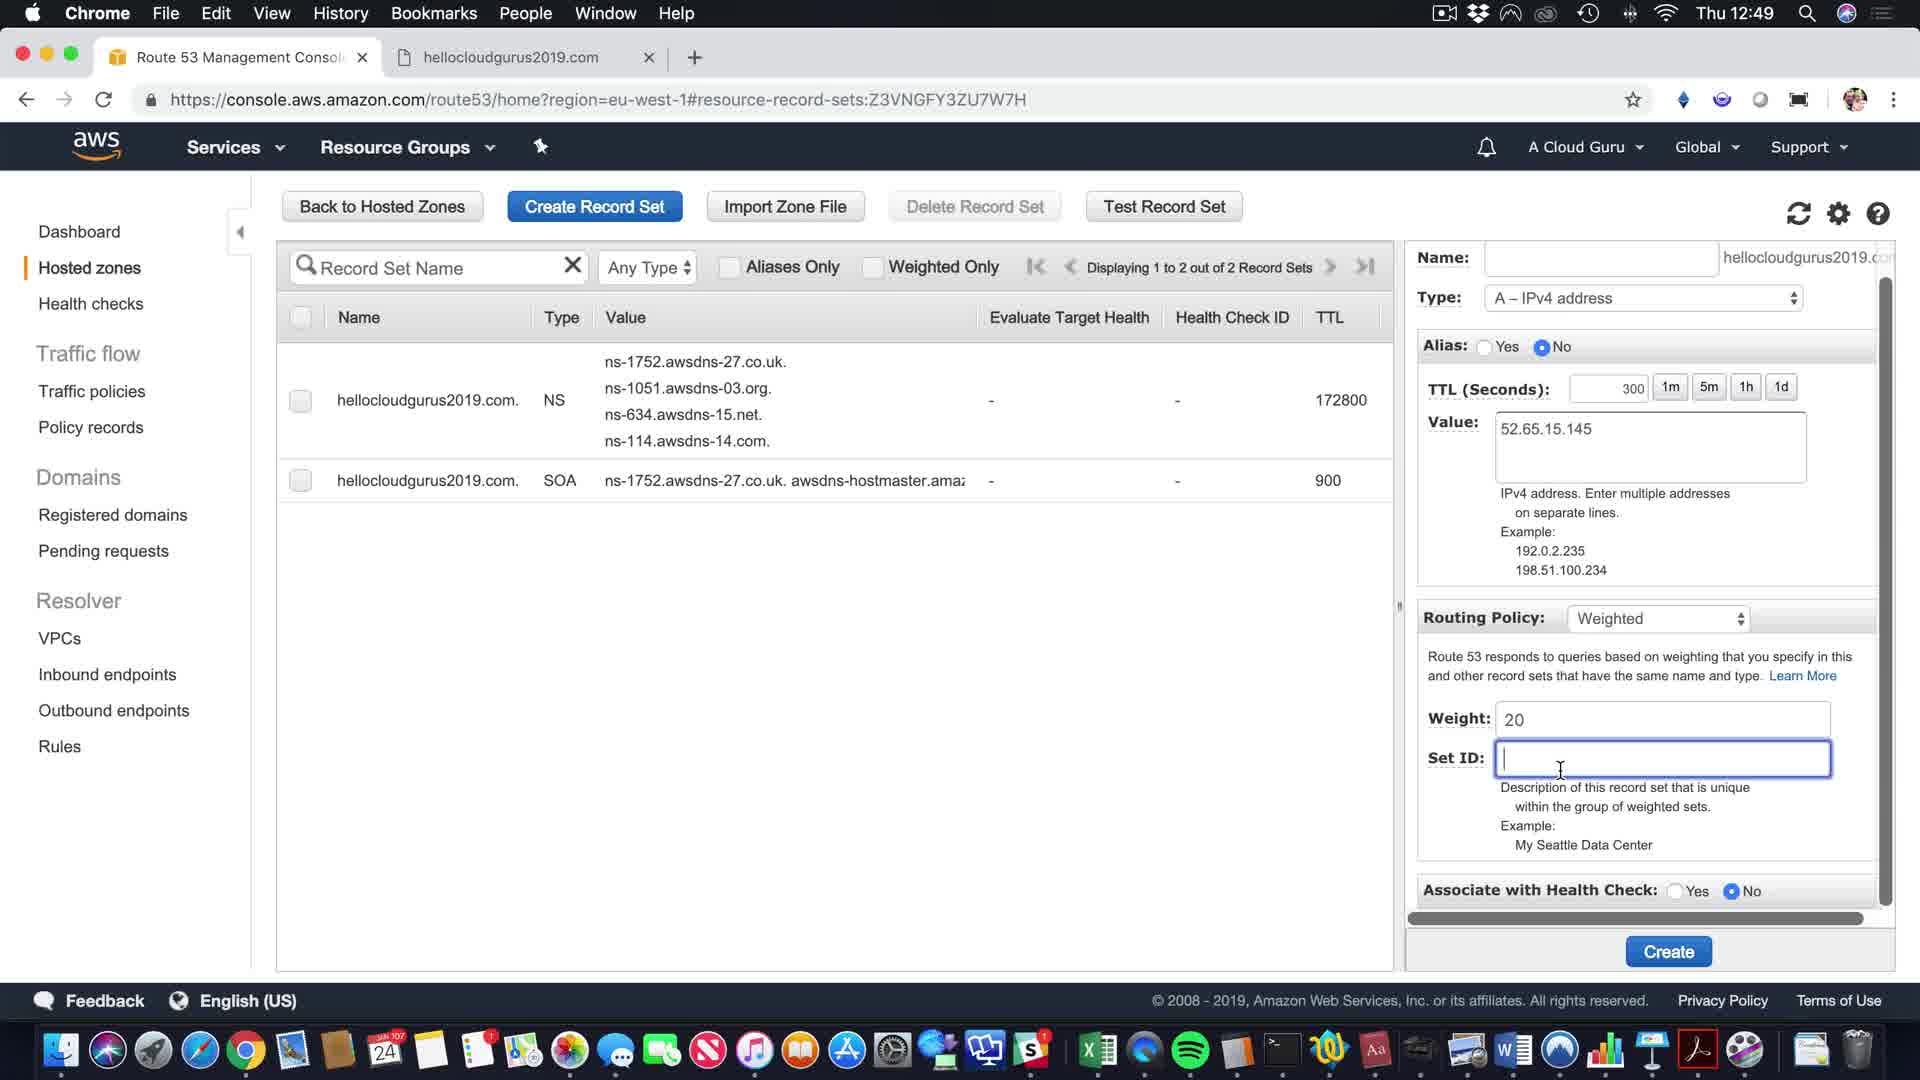
Task: Open the AWS notifications bell
Action: pos(1486,147)
